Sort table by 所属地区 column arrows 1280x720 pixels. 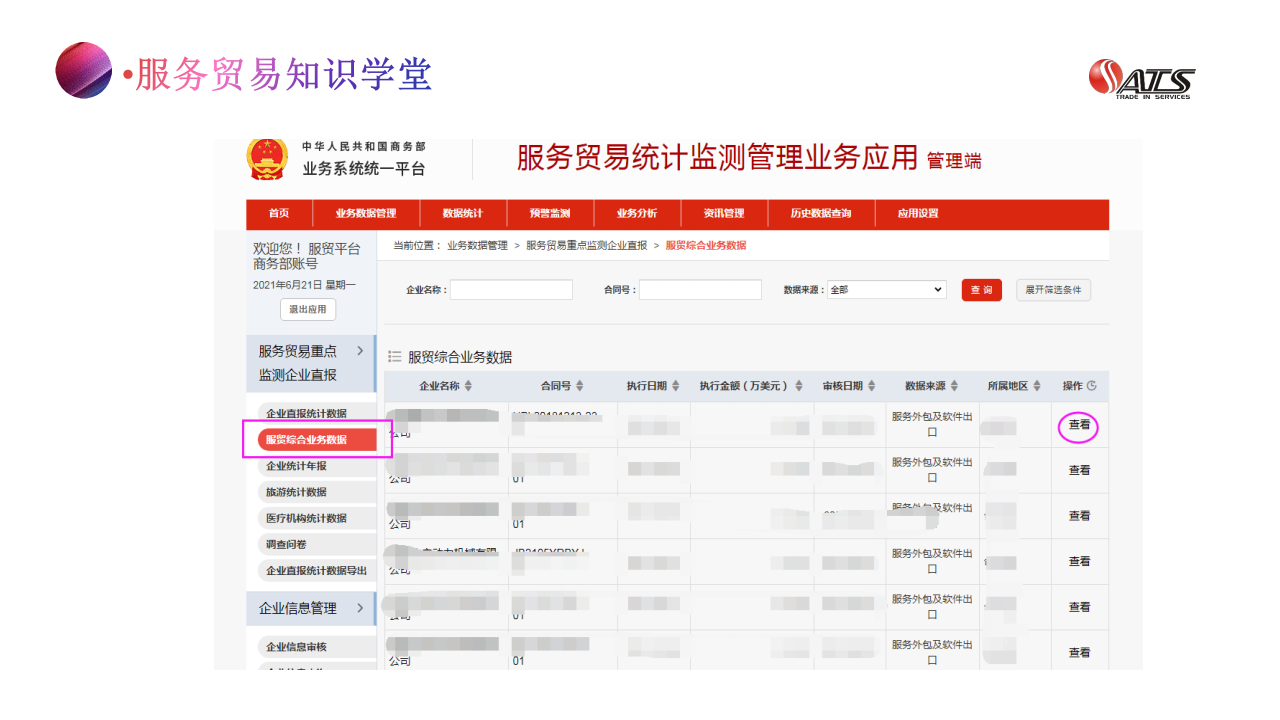[1037, 386]
